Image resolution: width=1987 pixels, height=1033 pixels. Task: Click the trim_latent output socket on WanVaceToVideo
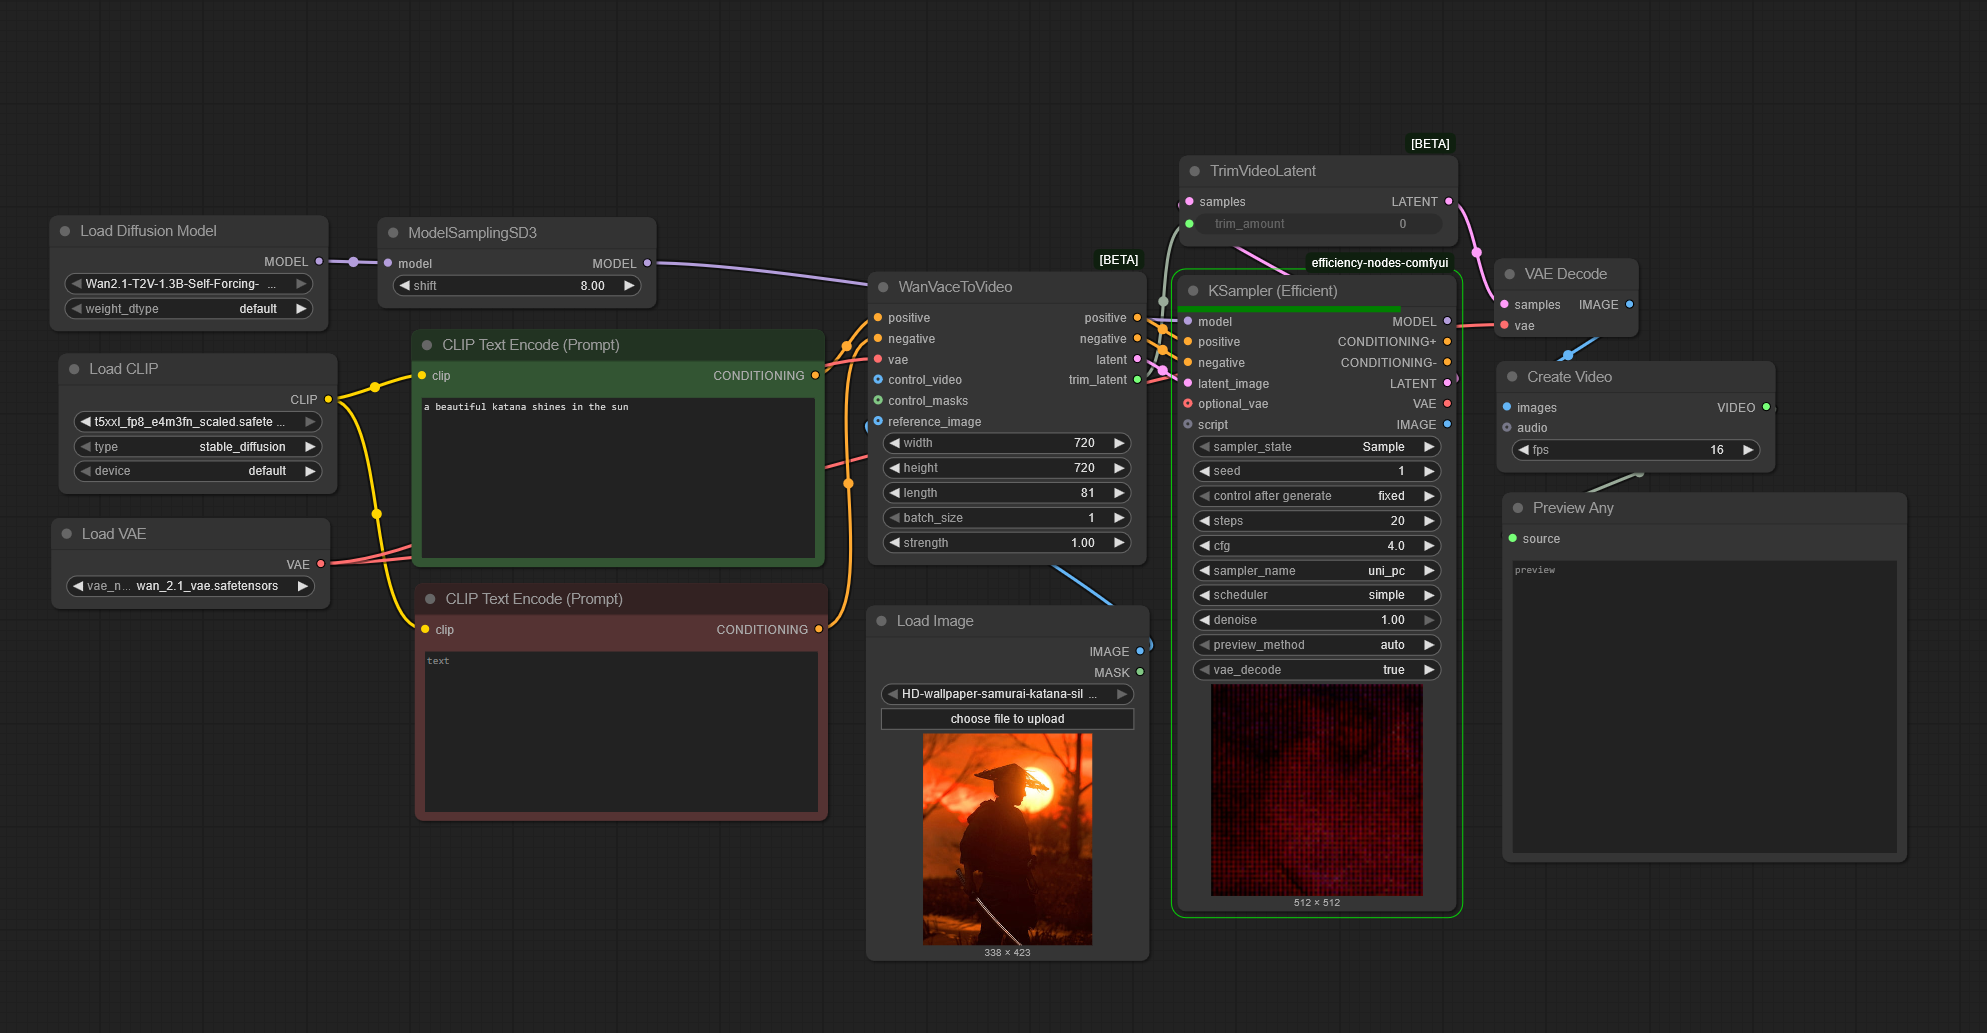click(x=1137, y=380)
